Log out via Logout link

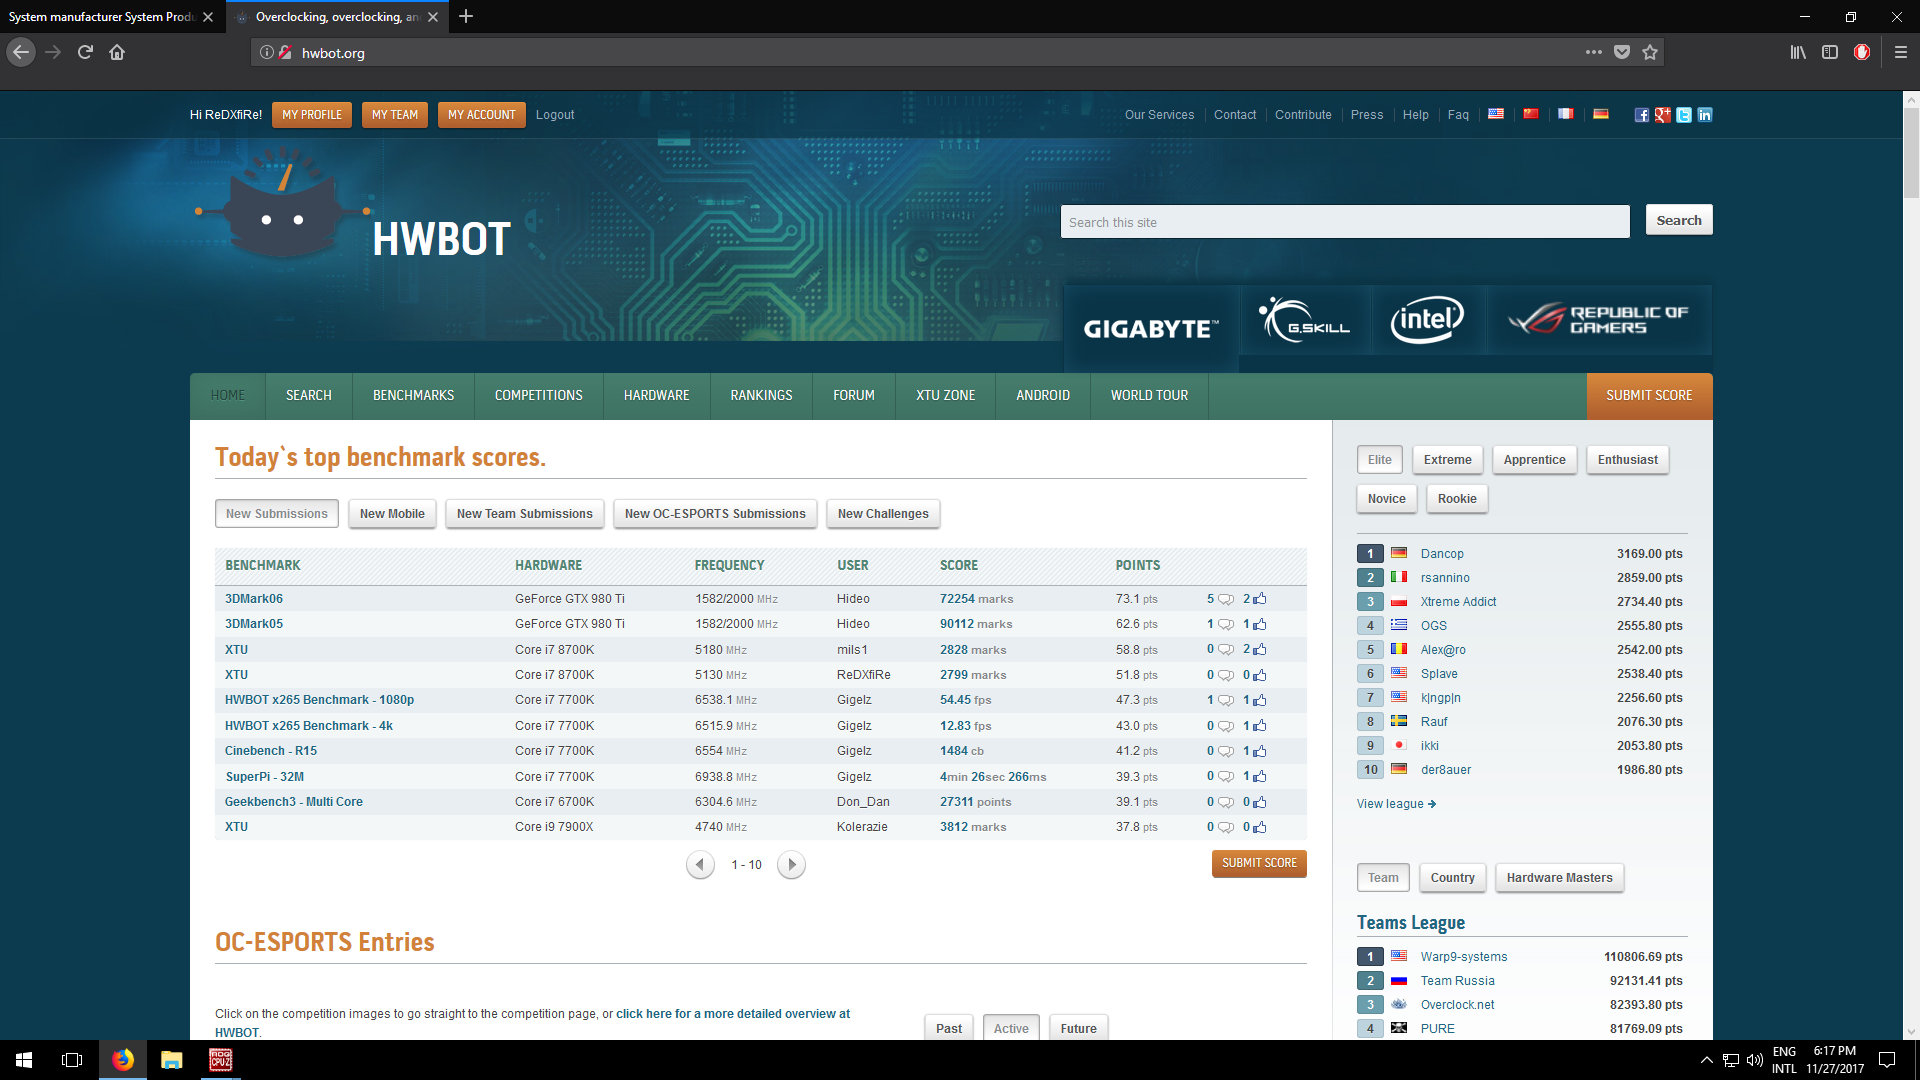555,115
